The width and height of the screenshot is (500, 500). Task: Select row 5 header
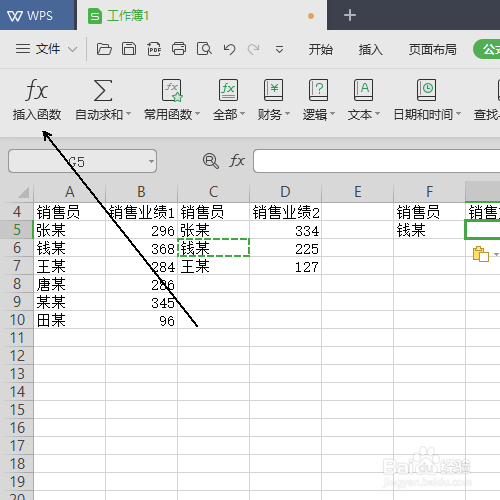[x=17, y=230]
